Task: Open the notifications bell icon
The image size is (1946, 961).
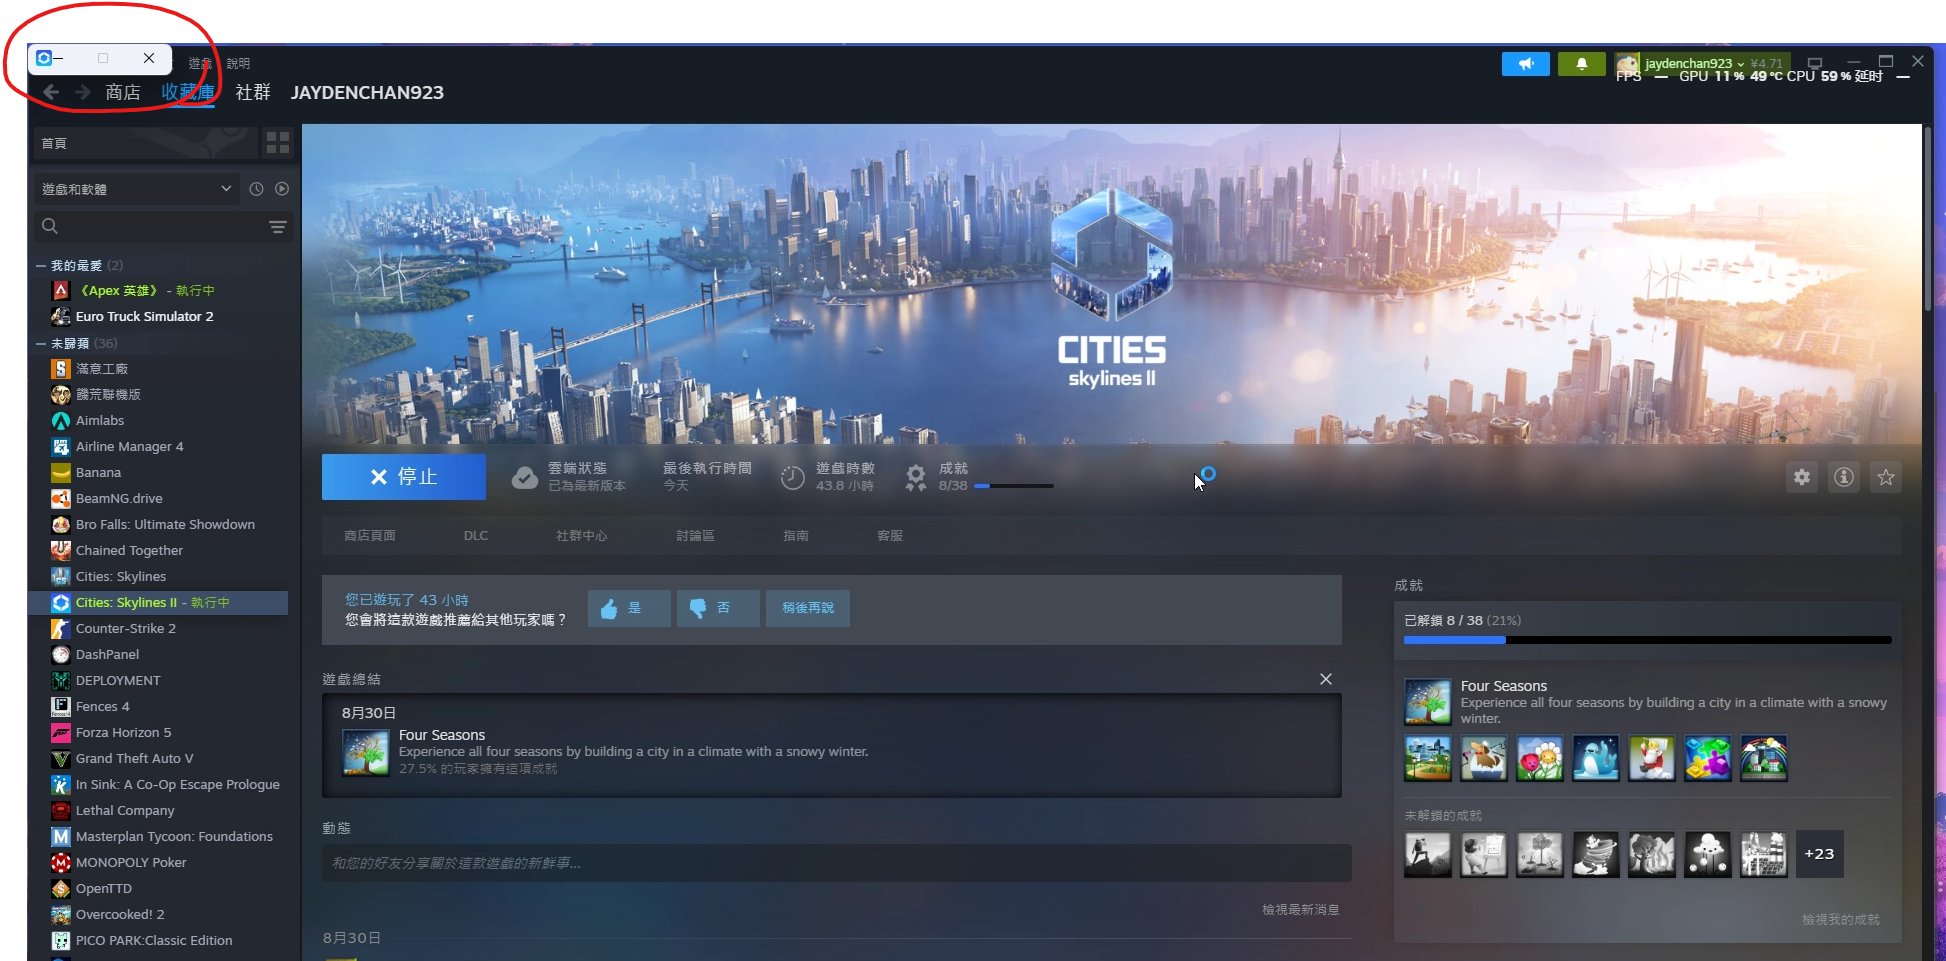Action: tap(1581, 64)
